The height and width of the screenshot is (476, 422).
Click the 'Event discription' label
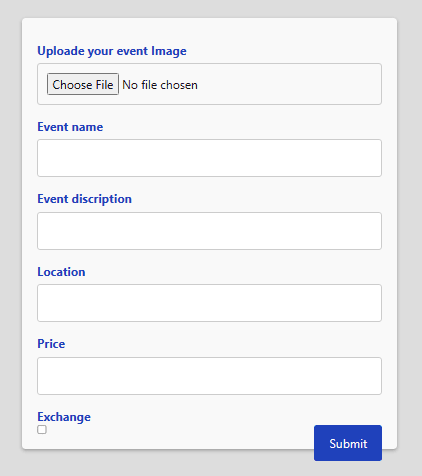click(84, 199)
